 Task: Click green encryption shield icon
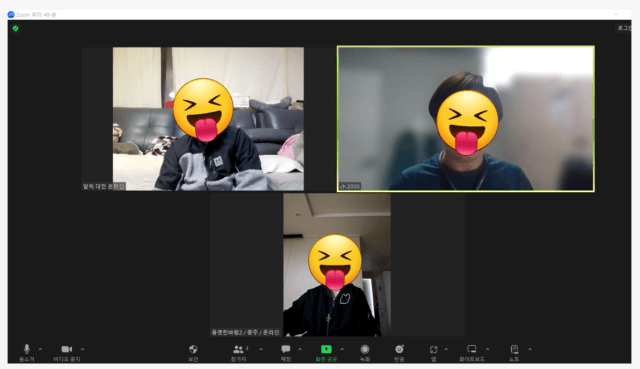pyautogui.click(x=16, y=28)
